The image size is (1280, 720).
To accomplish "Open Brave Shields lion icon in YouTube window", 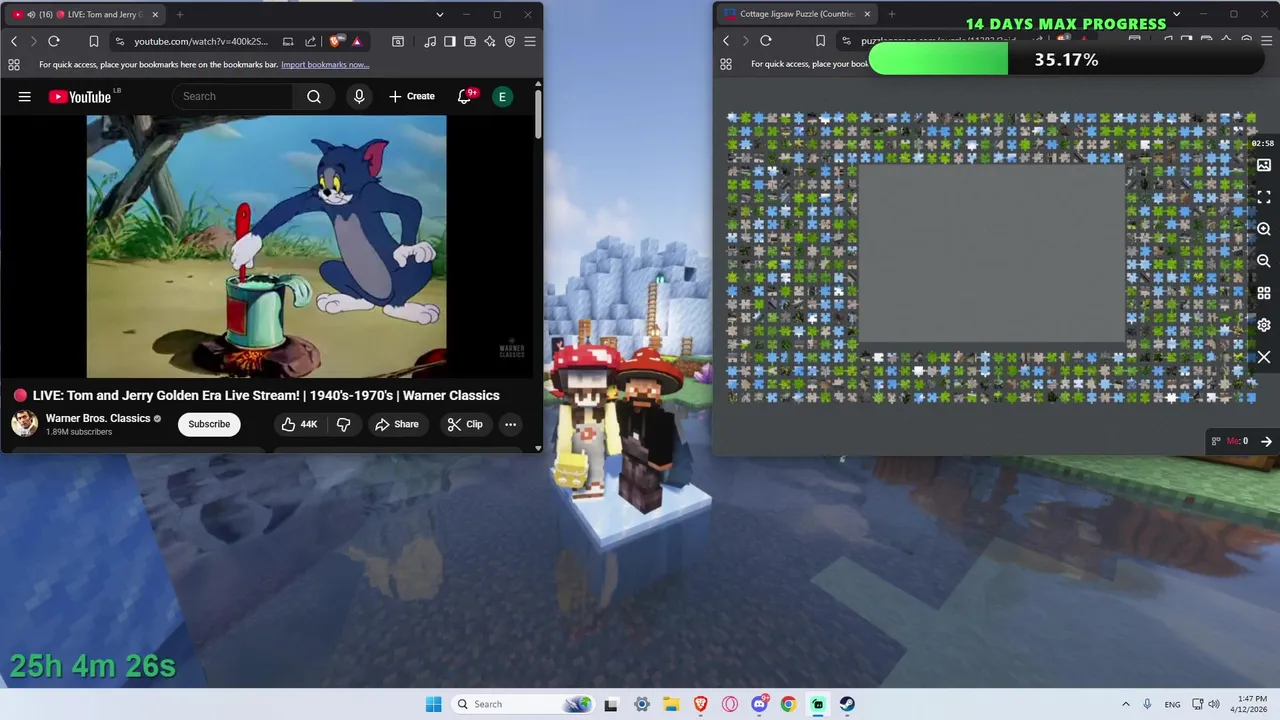I will click(335, 41).
